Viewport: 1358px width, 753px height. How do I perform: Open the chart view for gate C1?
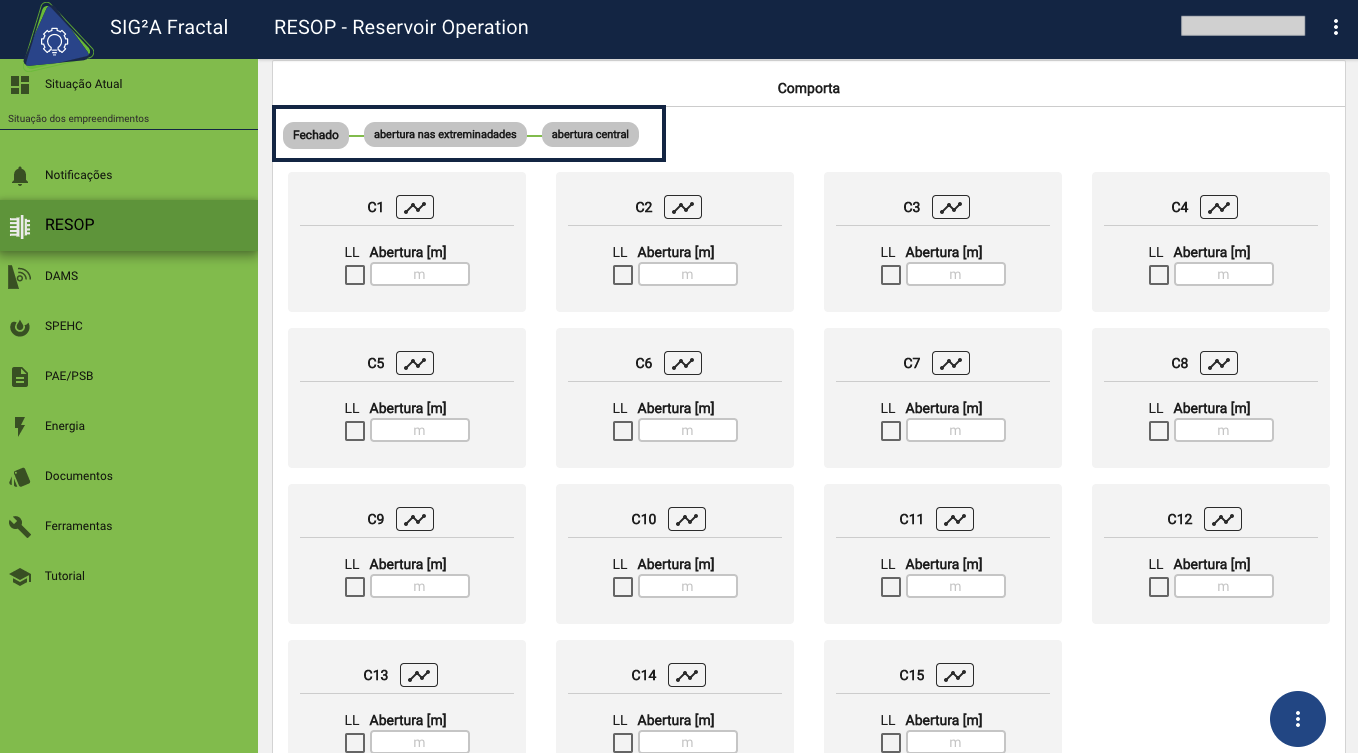[x=415, y=207]
